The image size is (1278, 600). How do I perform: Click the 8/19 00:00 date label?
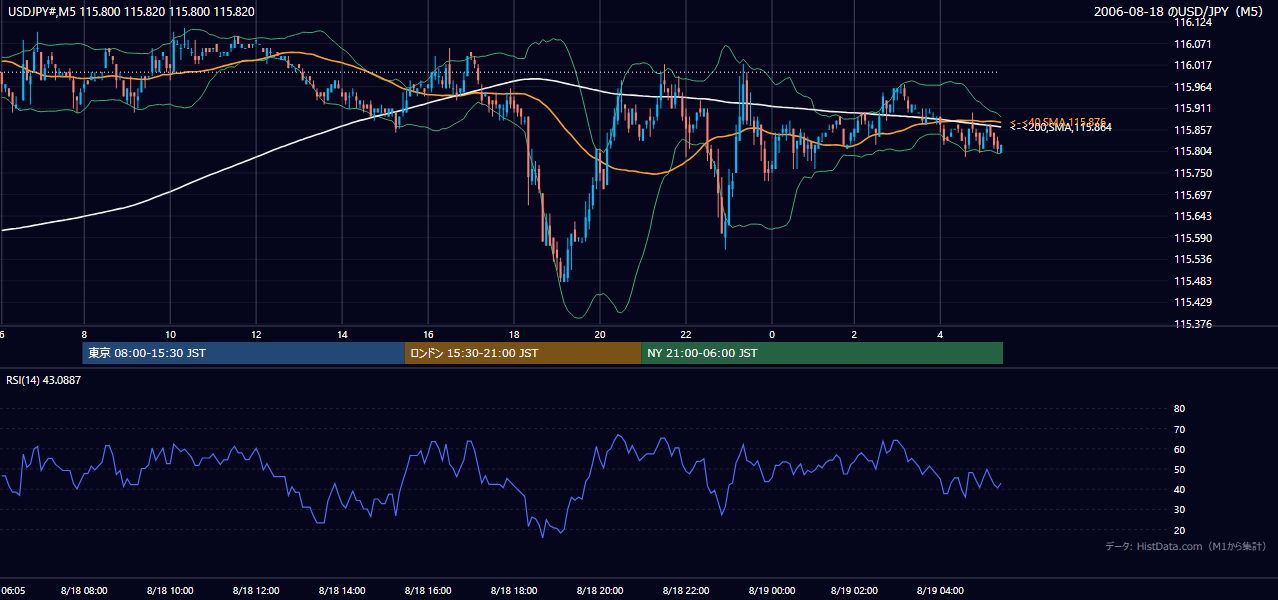(770, 591)
